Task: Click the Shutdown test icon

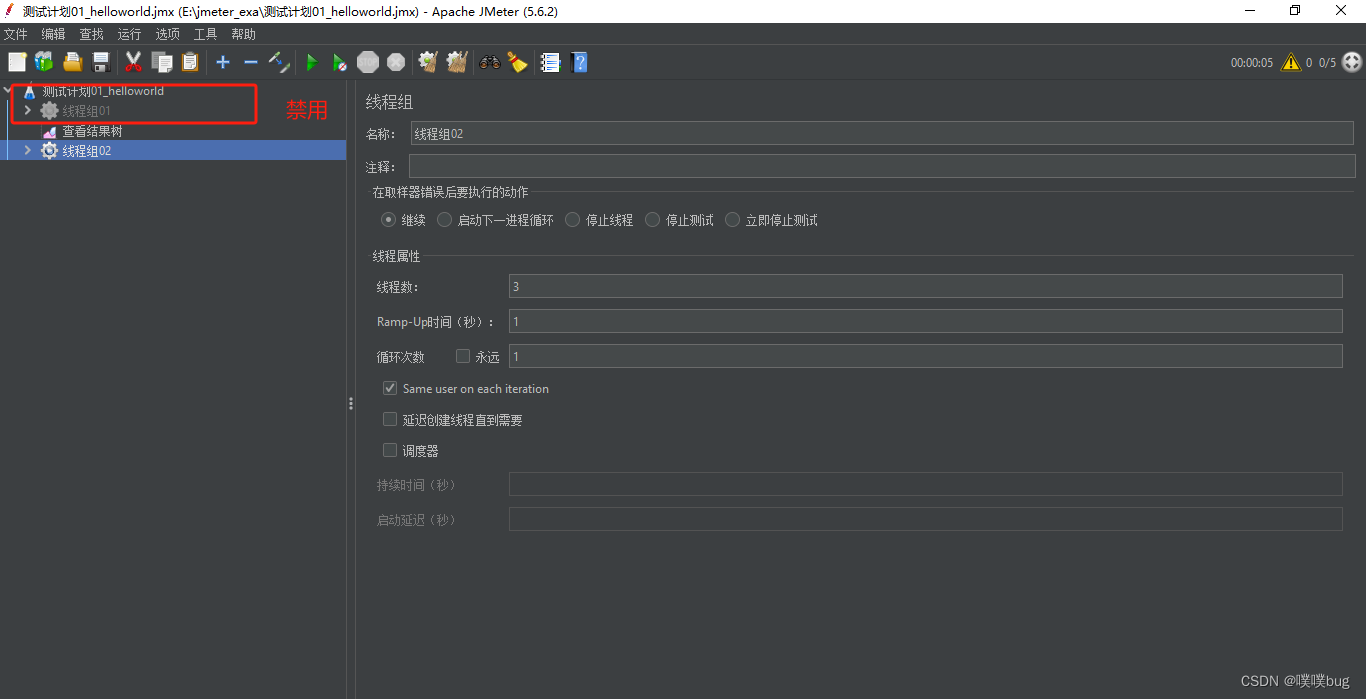Action: pyautogui.click(x=396, y=61)
